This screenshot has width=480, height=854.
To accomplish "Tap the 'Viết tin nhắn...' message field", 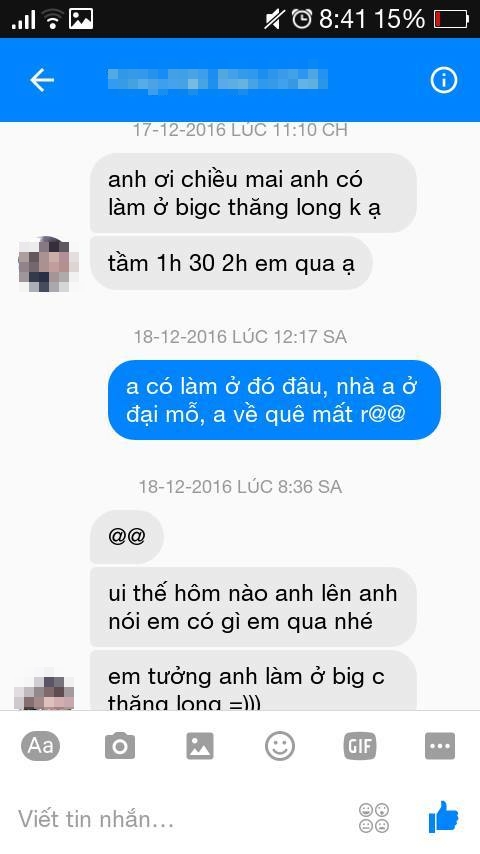I will pyautogui.click(x=180, y=819).
